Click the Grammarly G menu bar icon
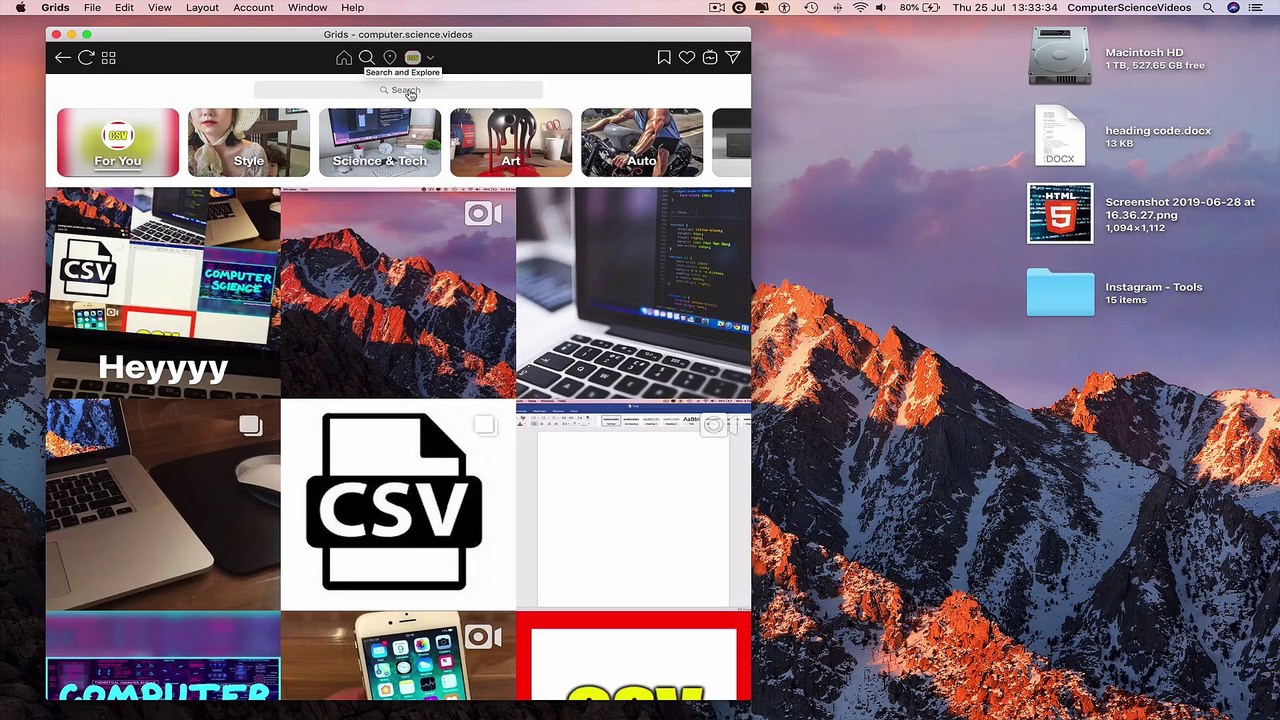 pyautogui.click(x=739, y=8)
